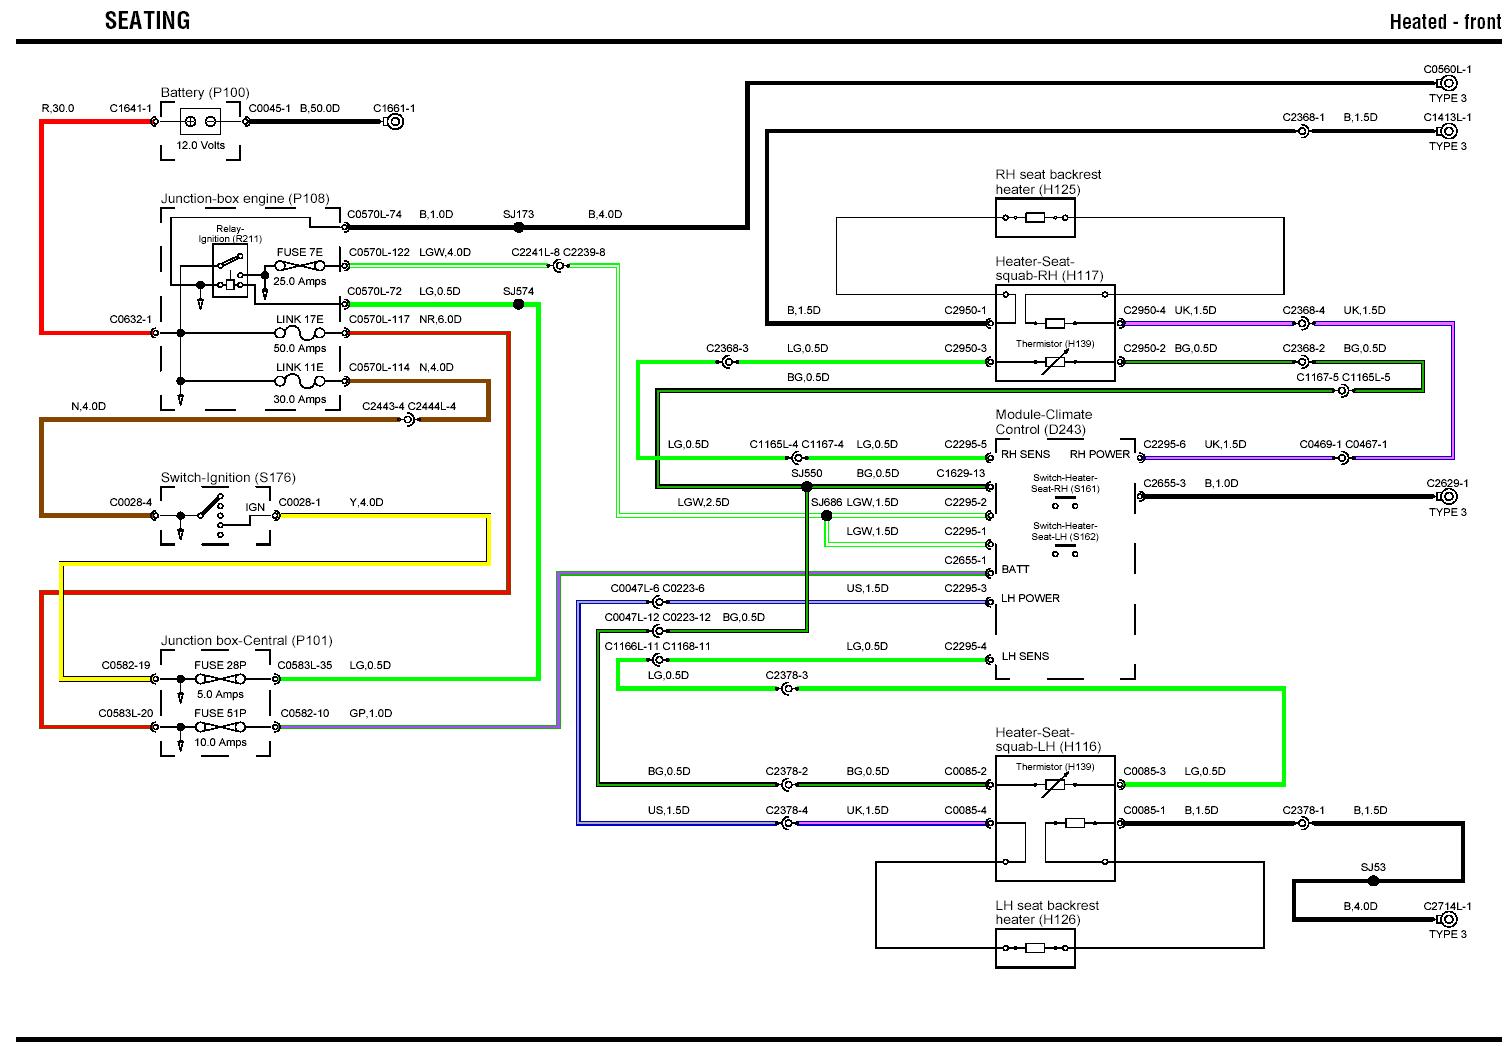
Task: Select the C0560L-1 ground eyelet terminal
Action: click(x=1448, y=84)
